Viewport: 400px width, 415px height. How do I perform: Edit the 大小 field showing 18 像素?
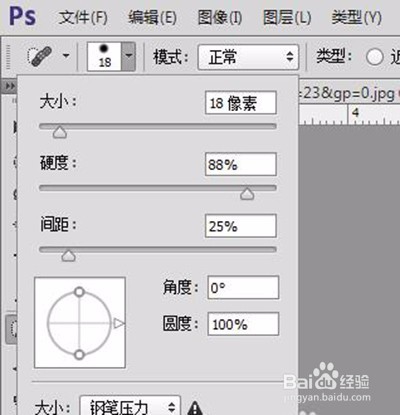coord(241,103)
